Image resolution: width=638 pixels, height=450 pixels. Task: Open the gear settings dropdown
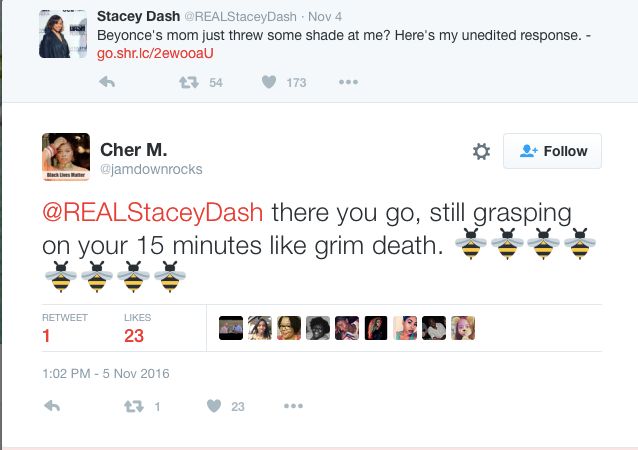(481, 151)
